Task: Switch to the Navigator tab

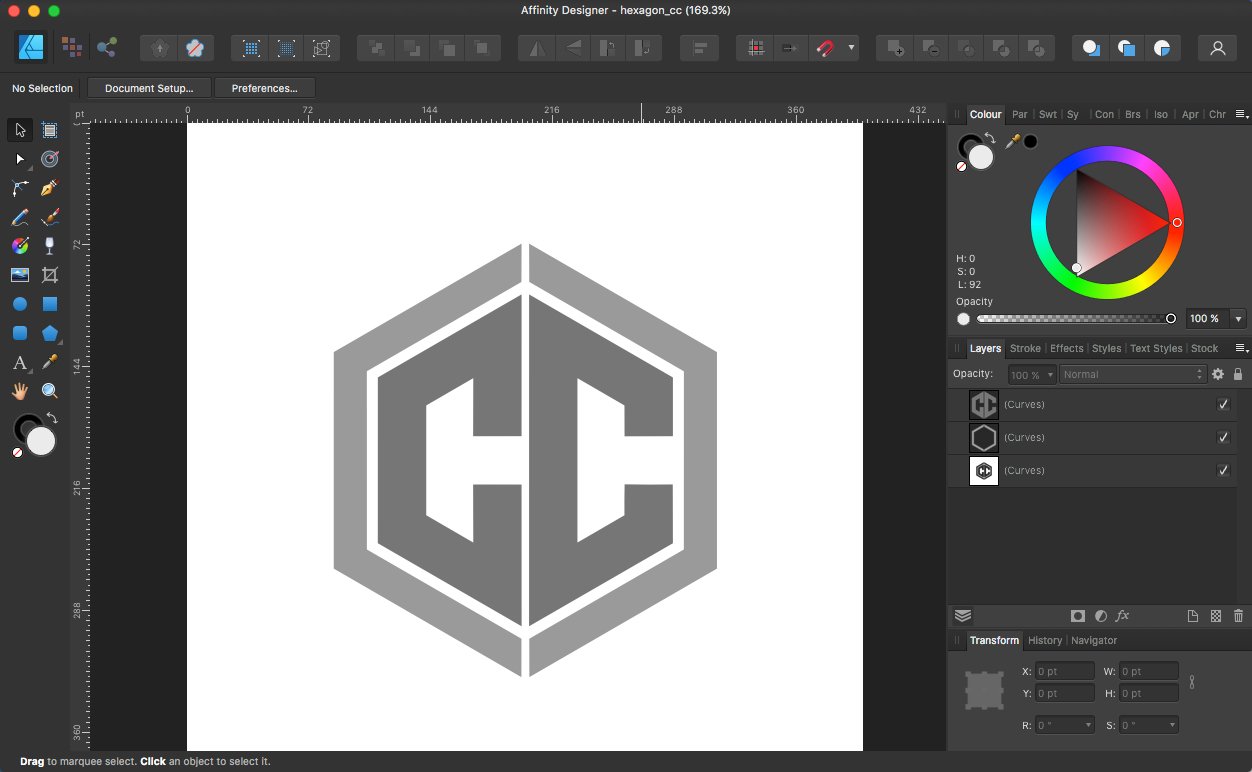Action: 1094,640
